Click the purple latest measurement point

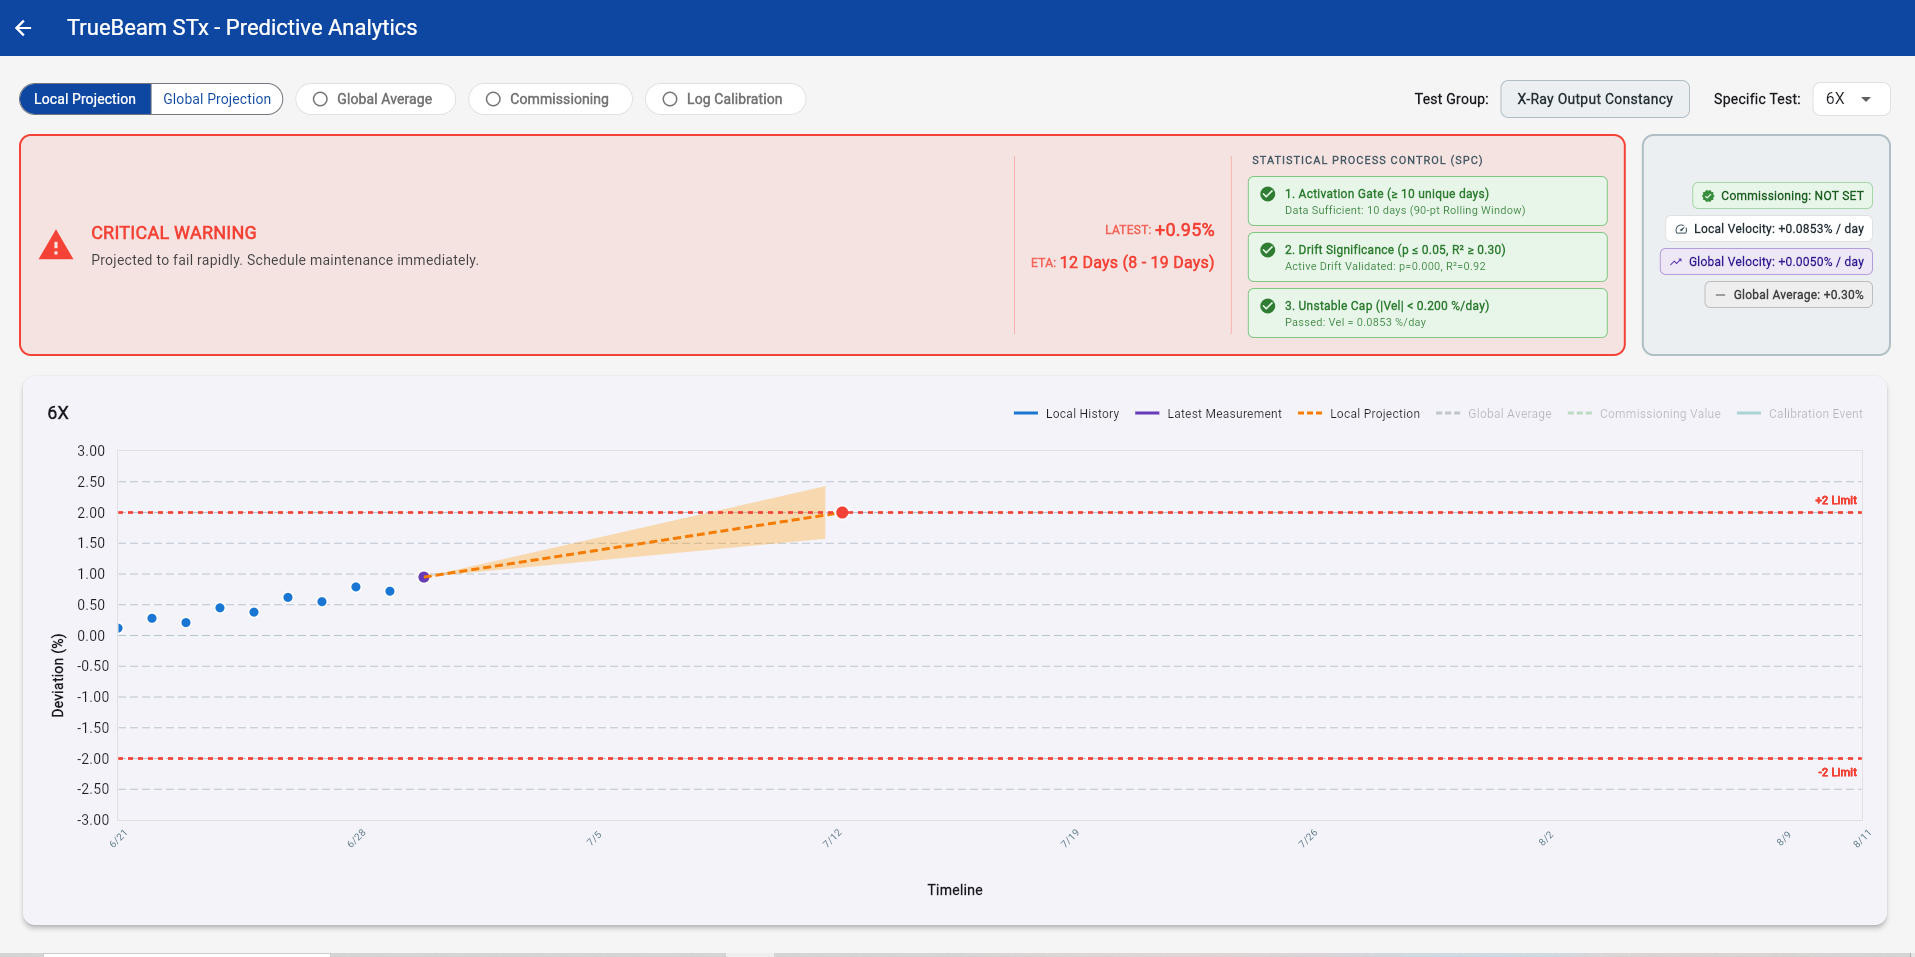coord(424,577)
